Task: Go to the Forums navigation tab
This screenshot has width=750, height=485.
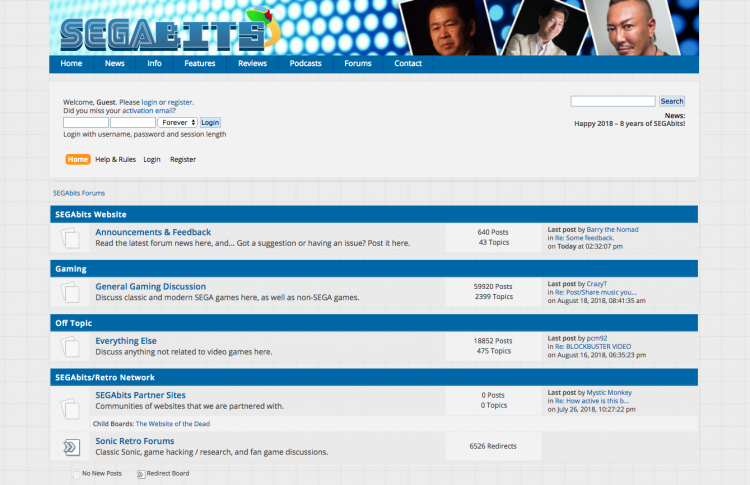Action: coord(358,63)
